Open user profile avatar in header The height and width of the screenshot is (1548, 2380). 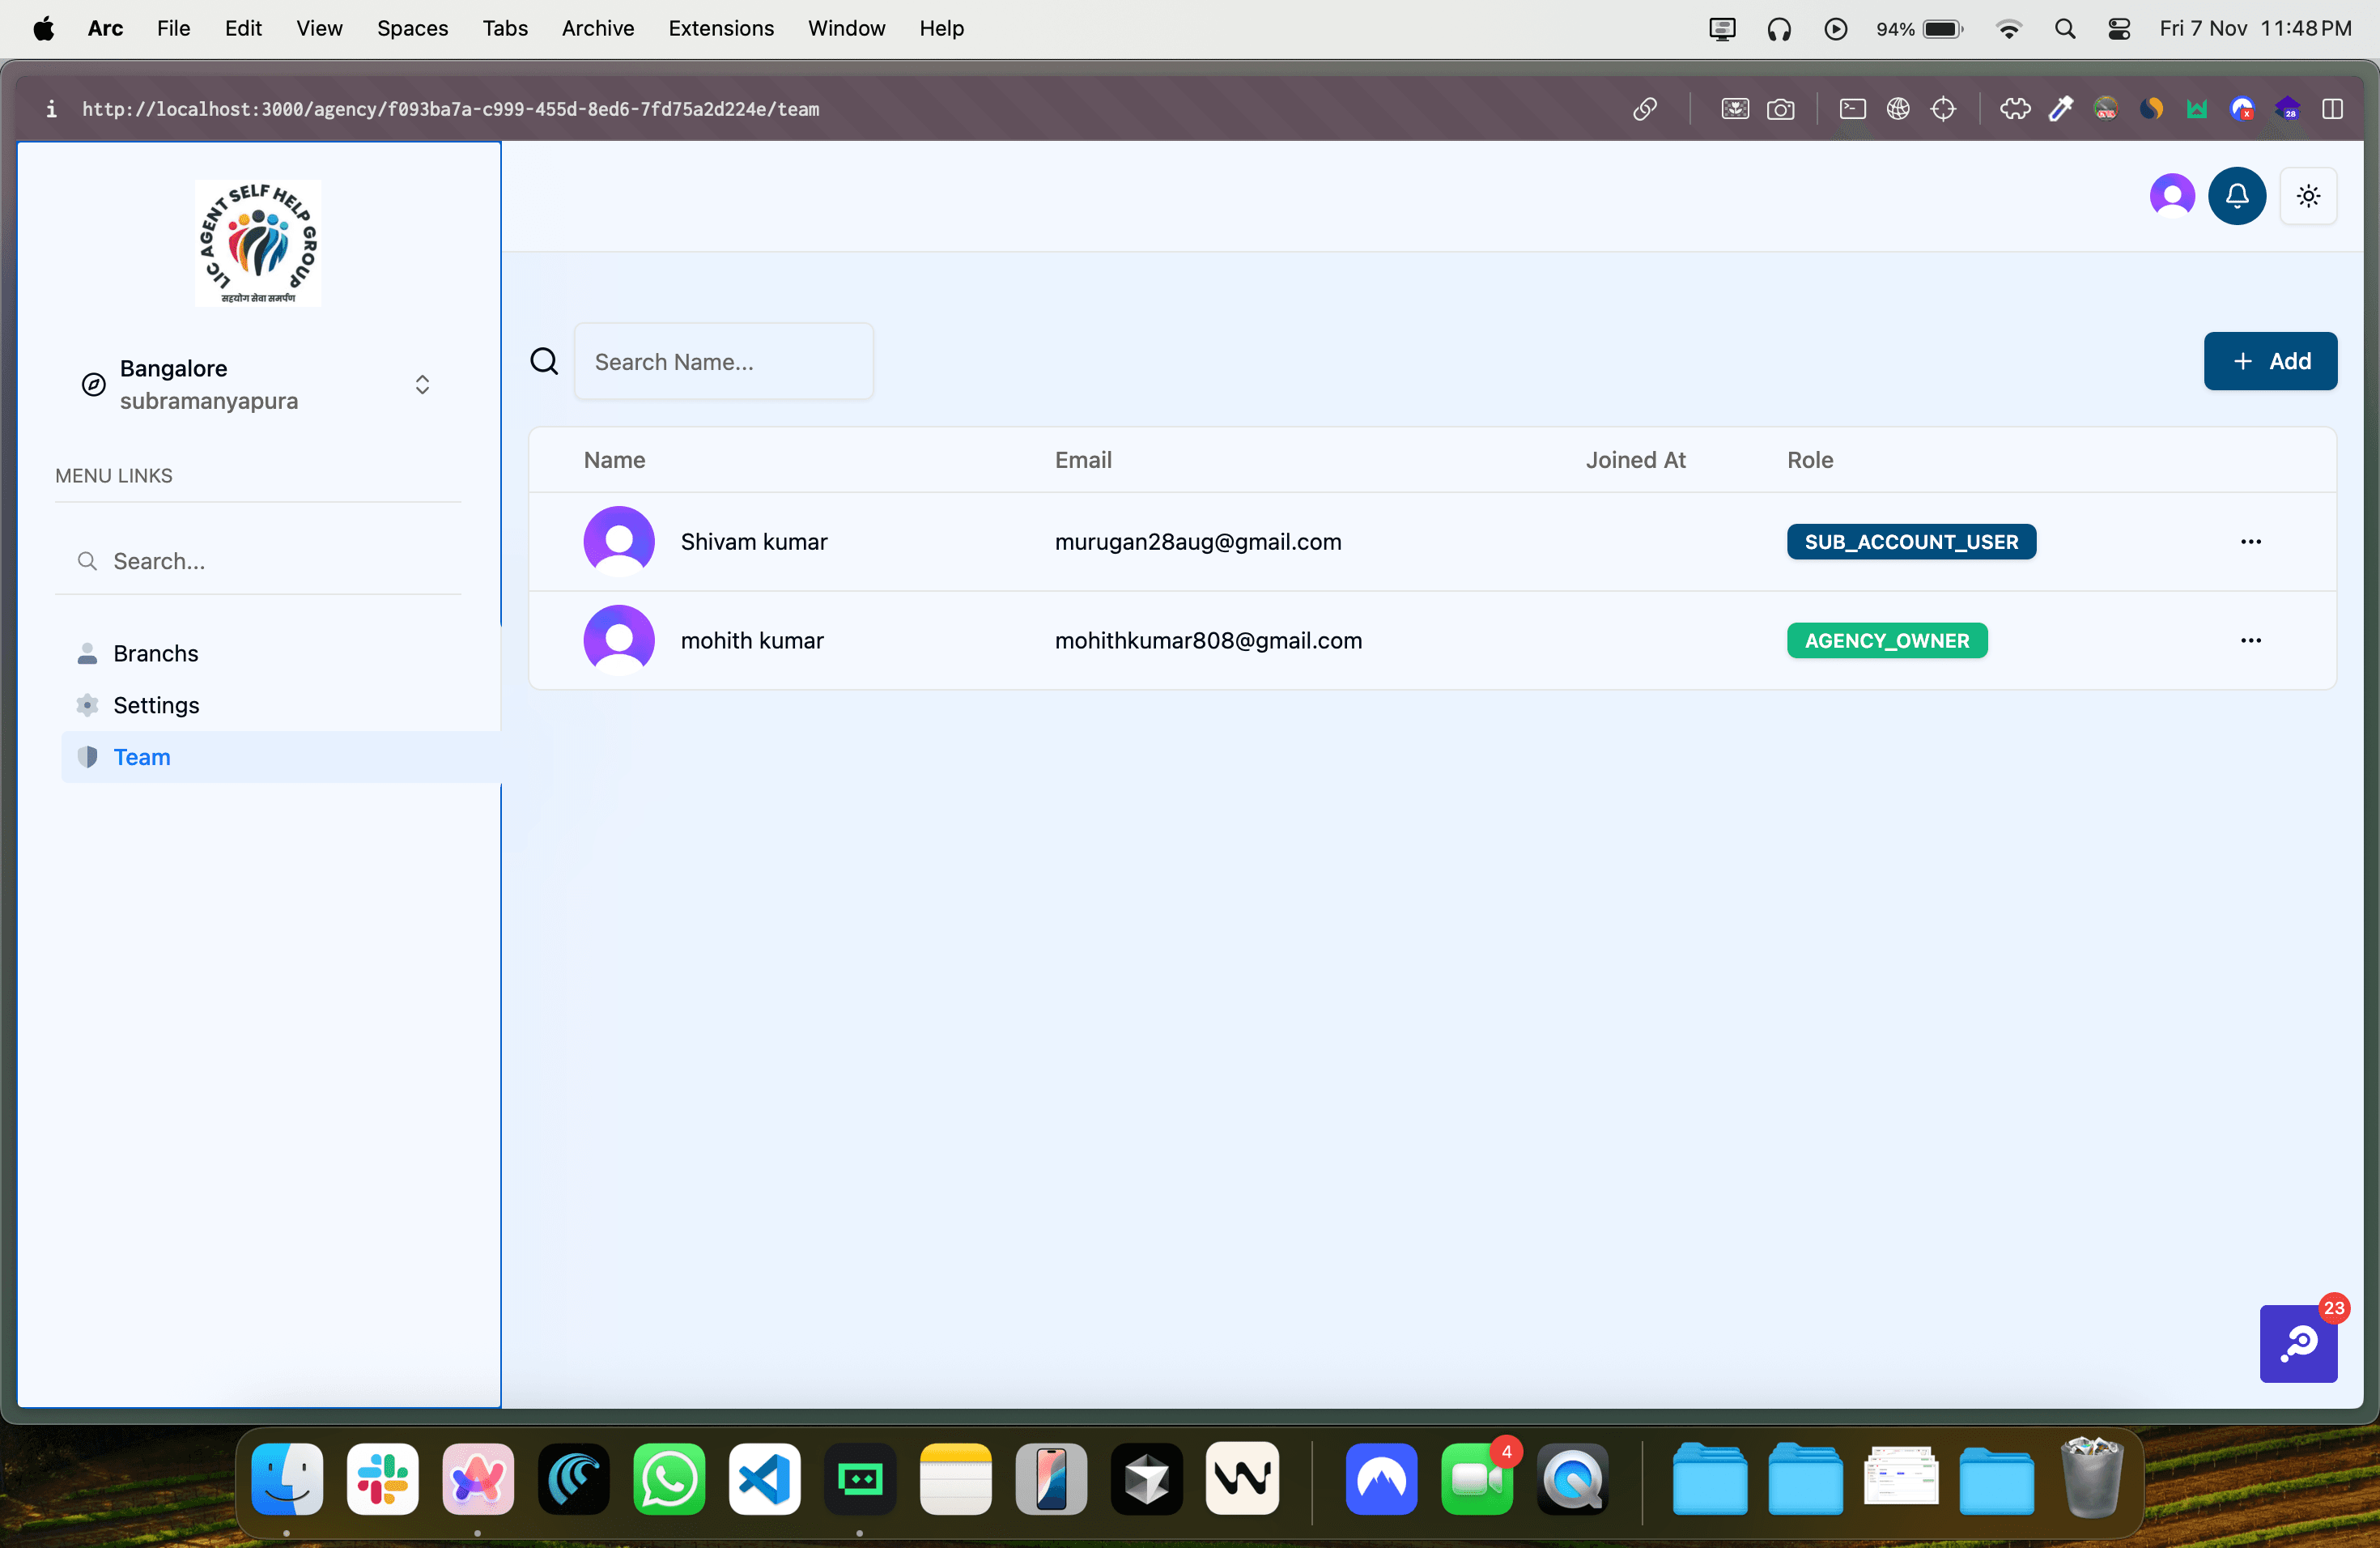tap(2172, 196)
